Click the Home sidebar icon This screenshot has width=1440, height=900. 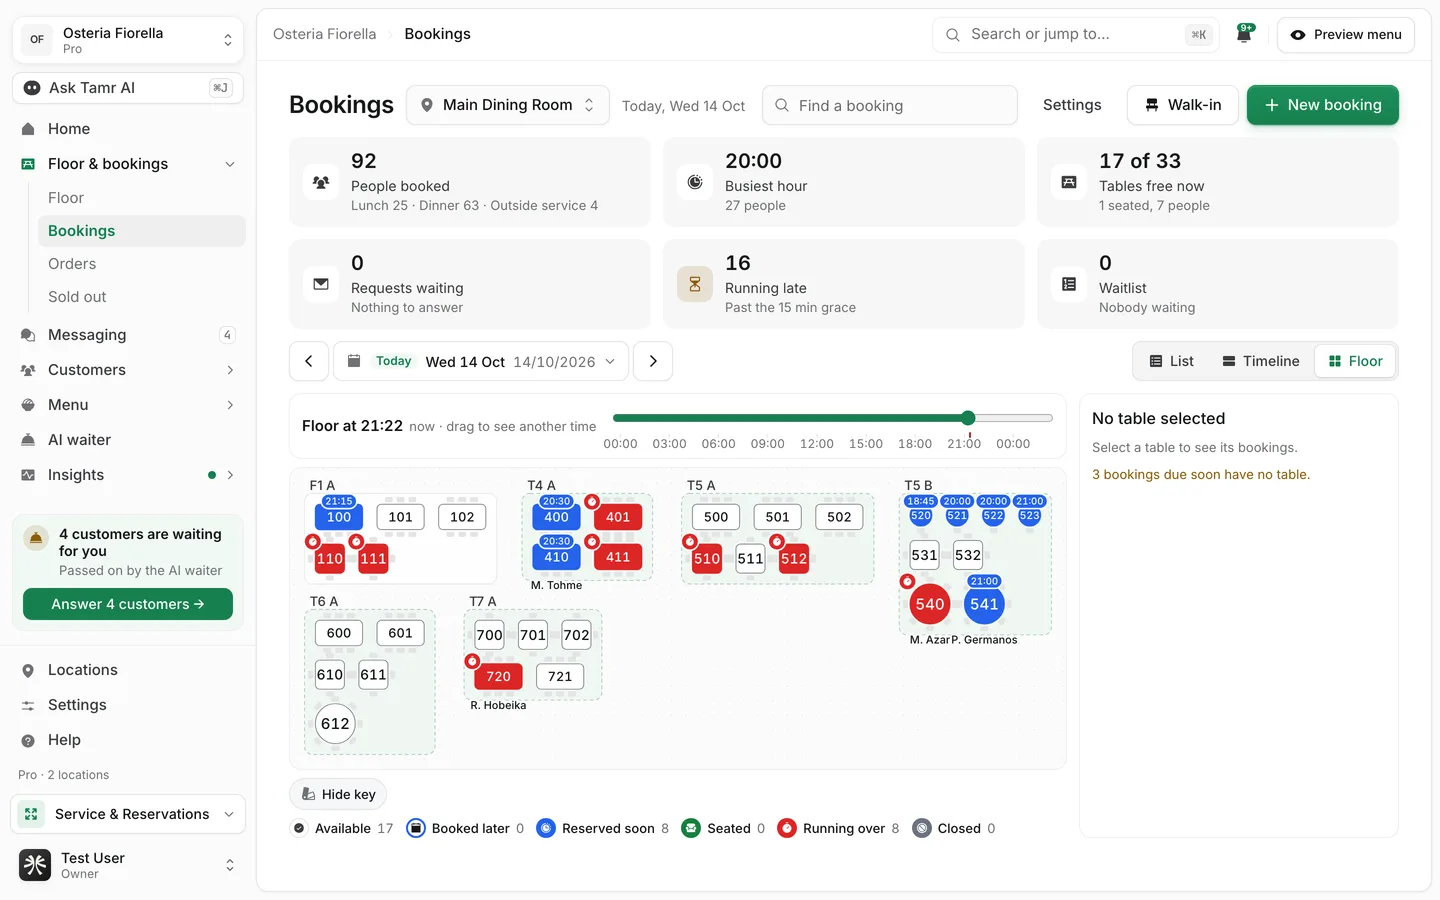pos(28,129)
